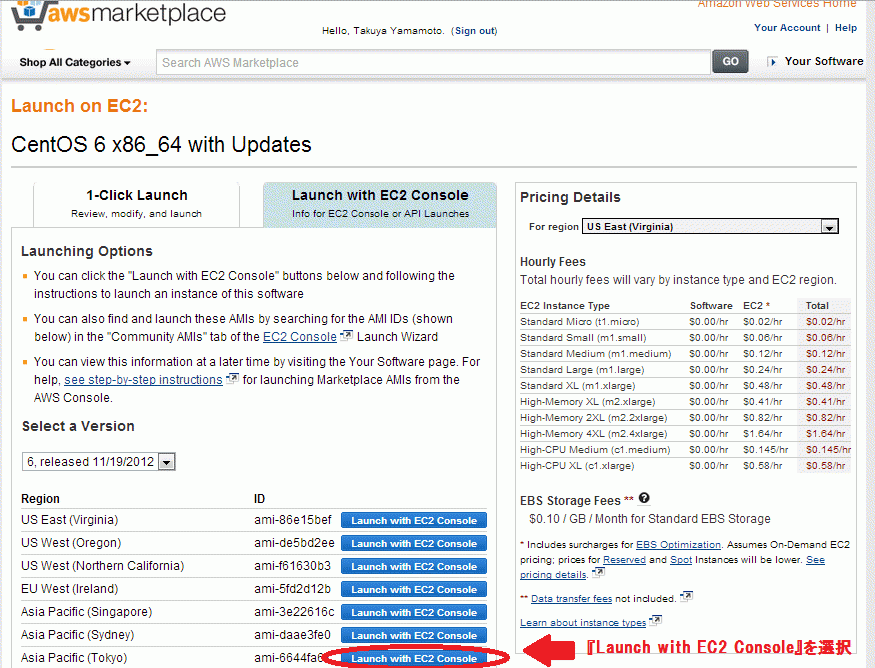Open the Shop All Categories dropdown
Screen dimensions: 875x668
point(75,63)
